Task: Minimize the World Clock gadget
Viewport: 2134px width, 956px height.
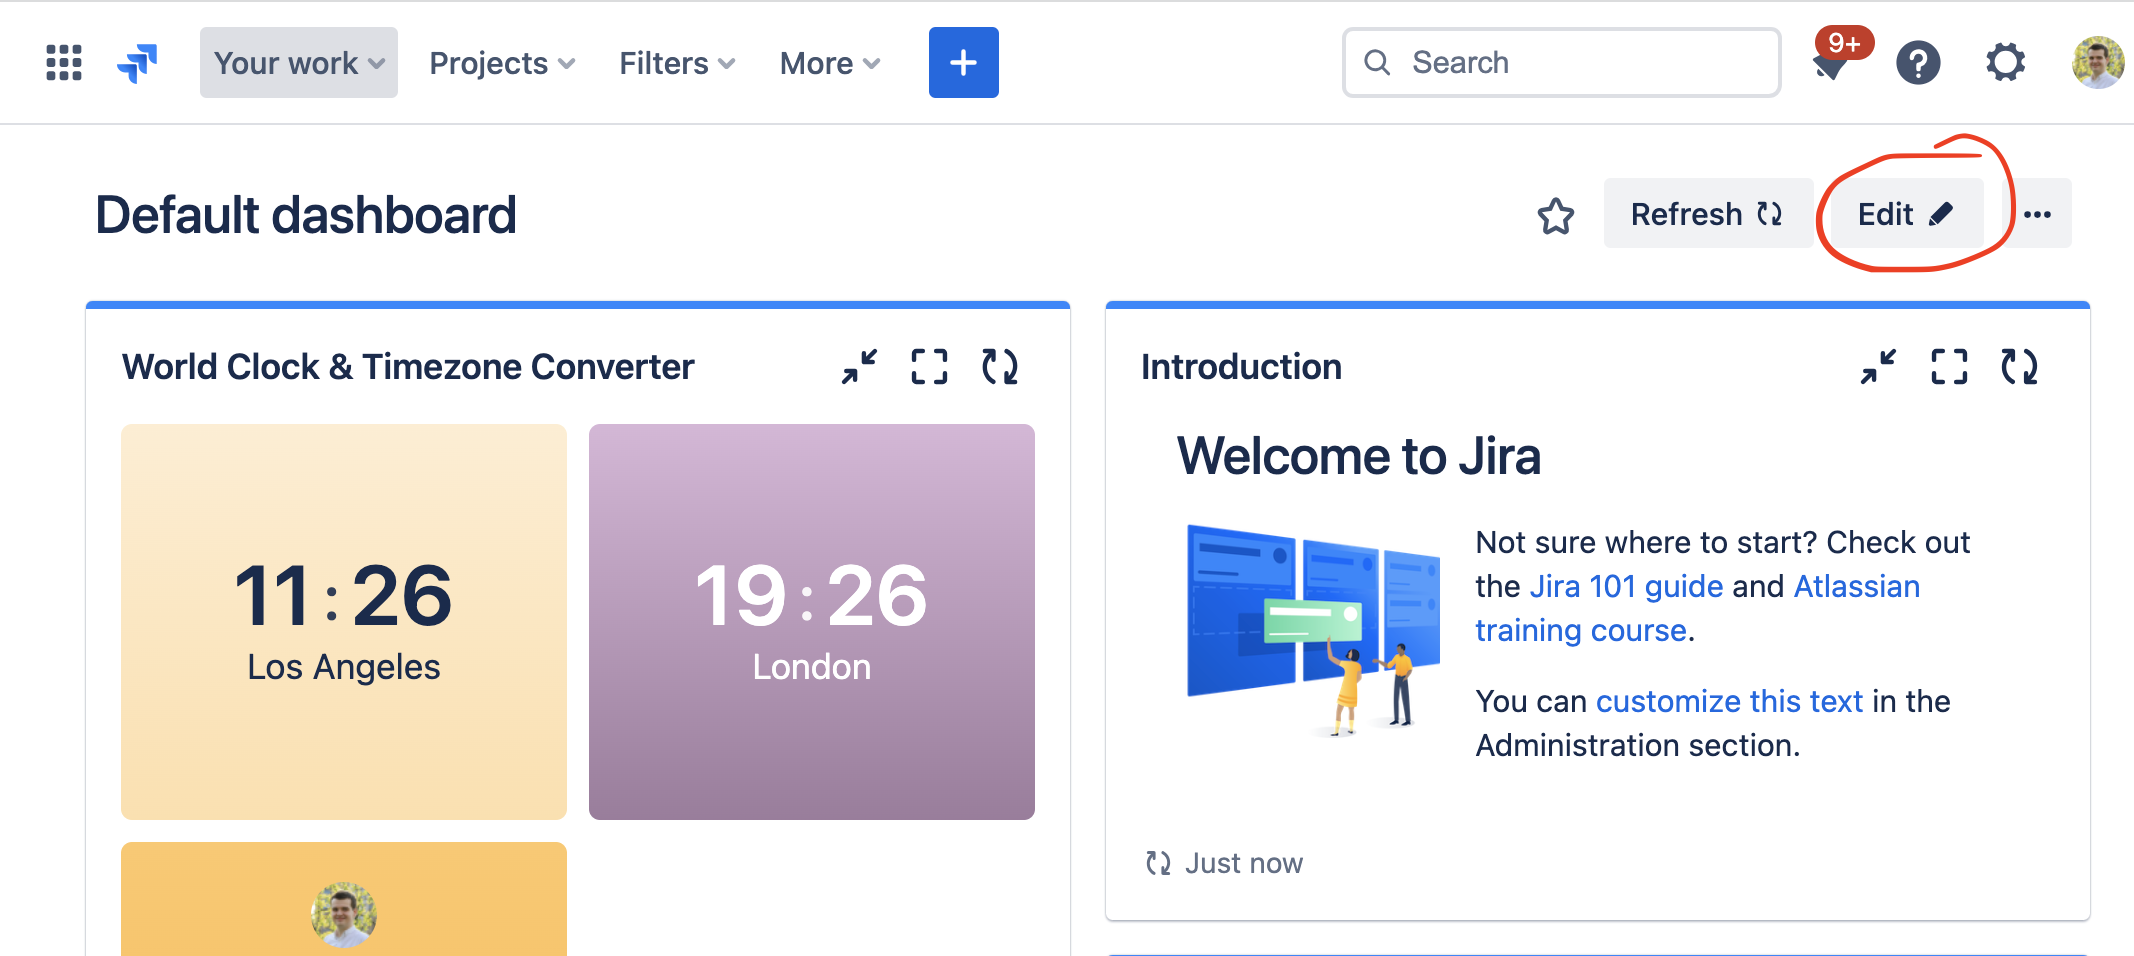Action: [x=859, y=367]
